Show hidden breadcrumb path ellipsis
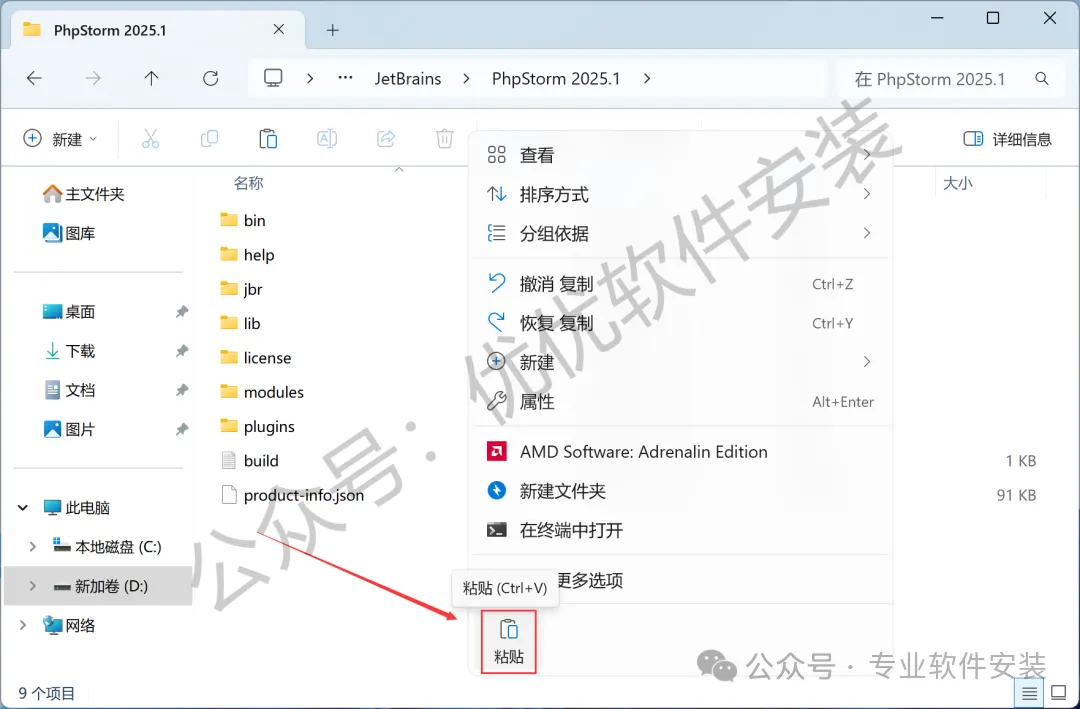1080x709 pixels. point(345,79)
